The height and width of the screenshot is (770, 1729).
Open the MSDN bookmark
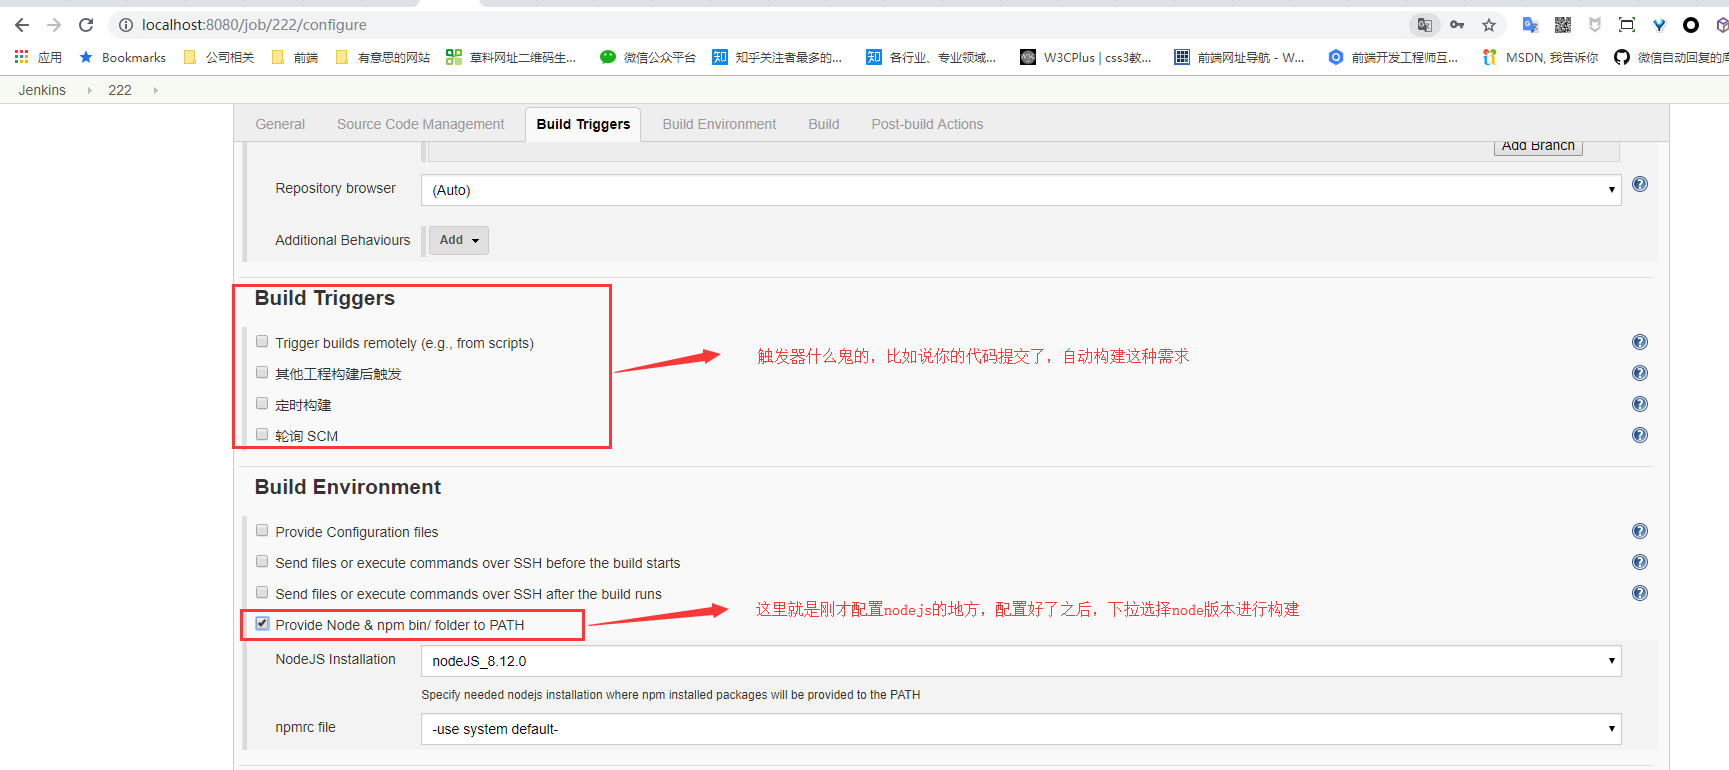(1540, 57)
